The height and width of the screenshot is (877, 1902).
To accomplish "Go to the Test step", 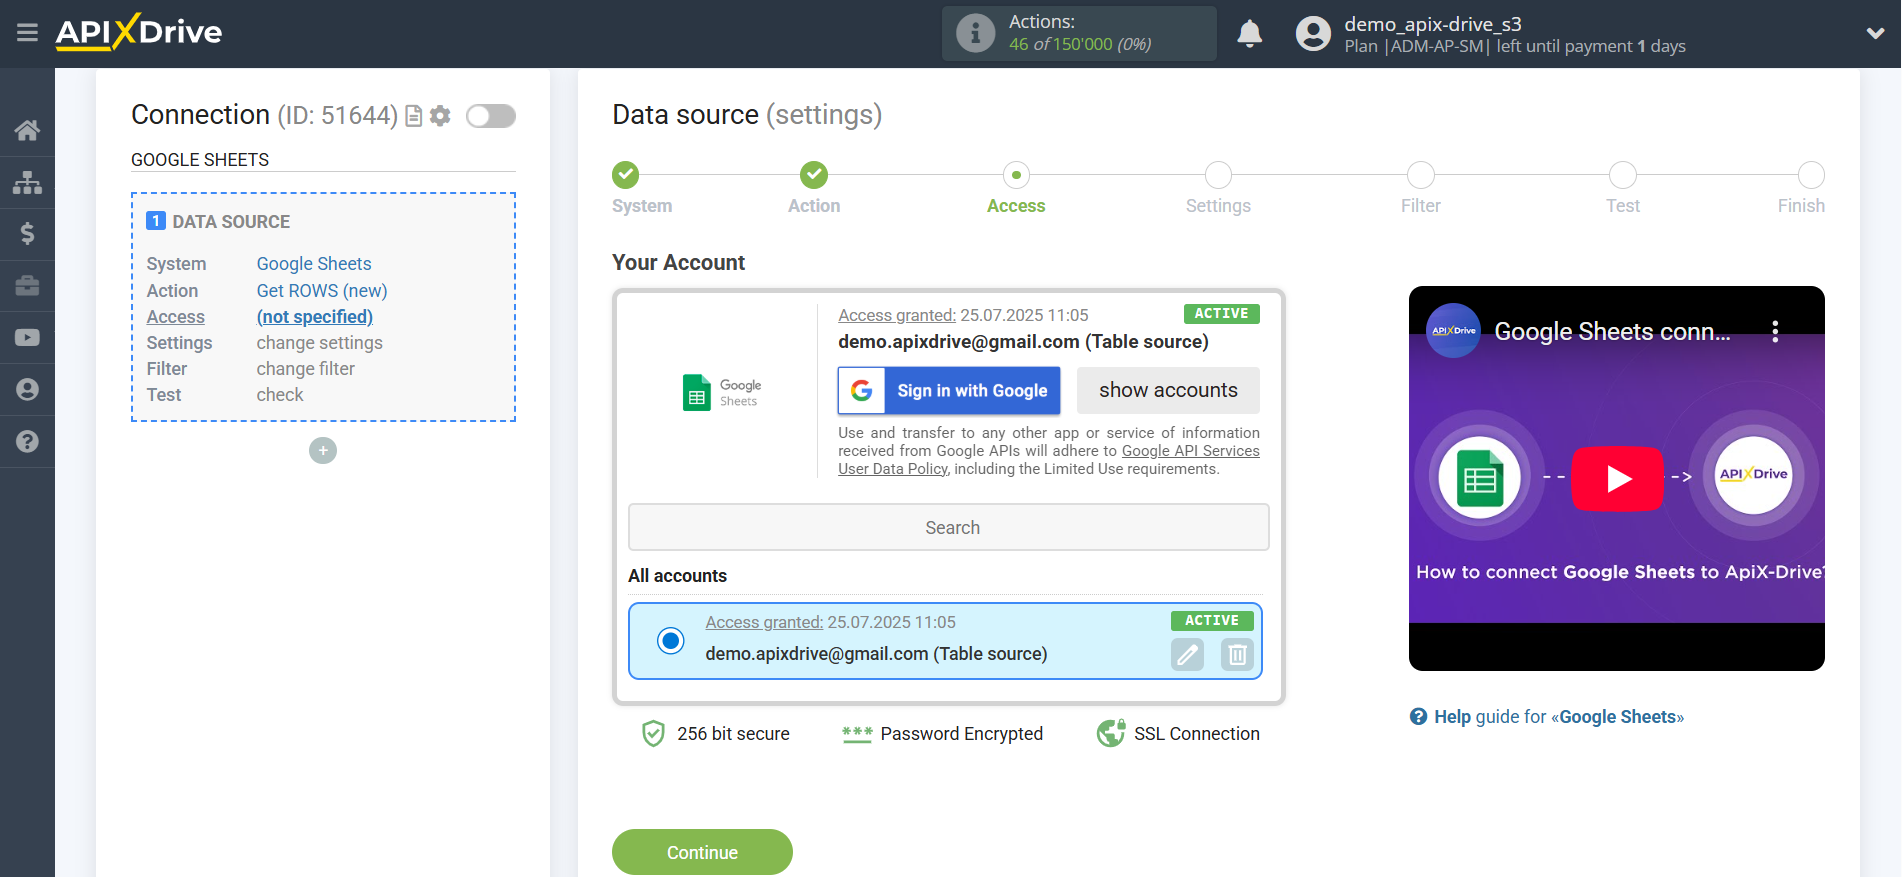I will click(1622, 175).
